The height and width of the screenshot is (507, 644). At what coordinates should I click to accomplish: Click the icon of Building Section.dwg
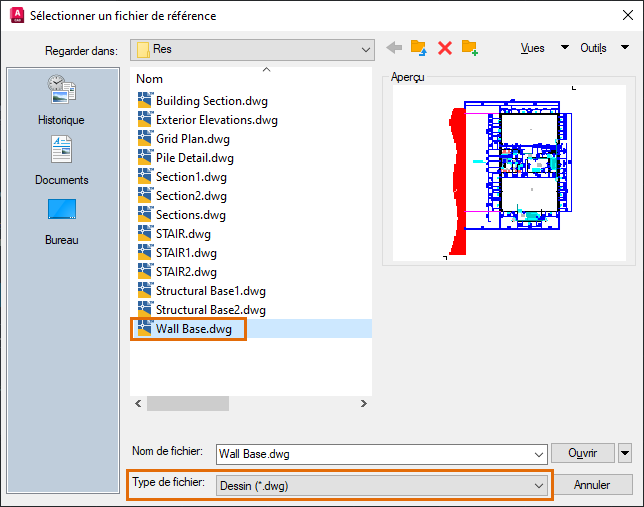pos(145,101)
